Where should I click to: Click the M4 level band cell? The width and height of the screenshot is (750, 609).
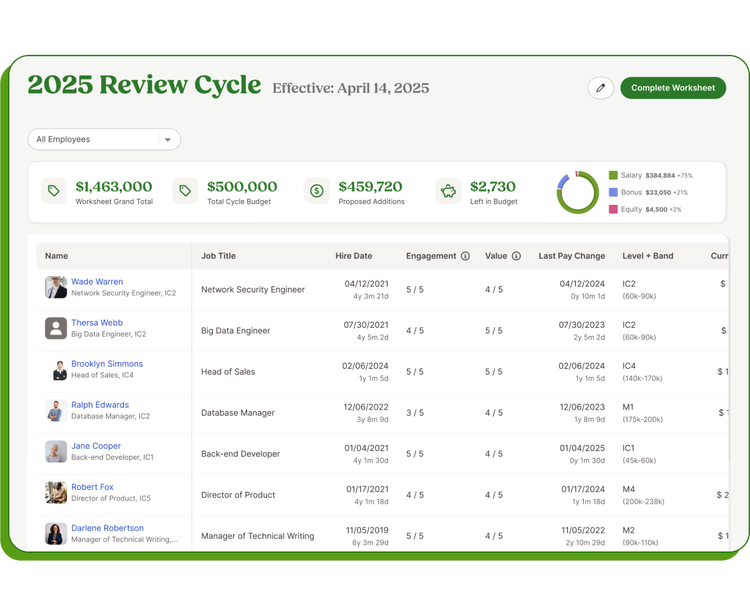pos(643,495)
